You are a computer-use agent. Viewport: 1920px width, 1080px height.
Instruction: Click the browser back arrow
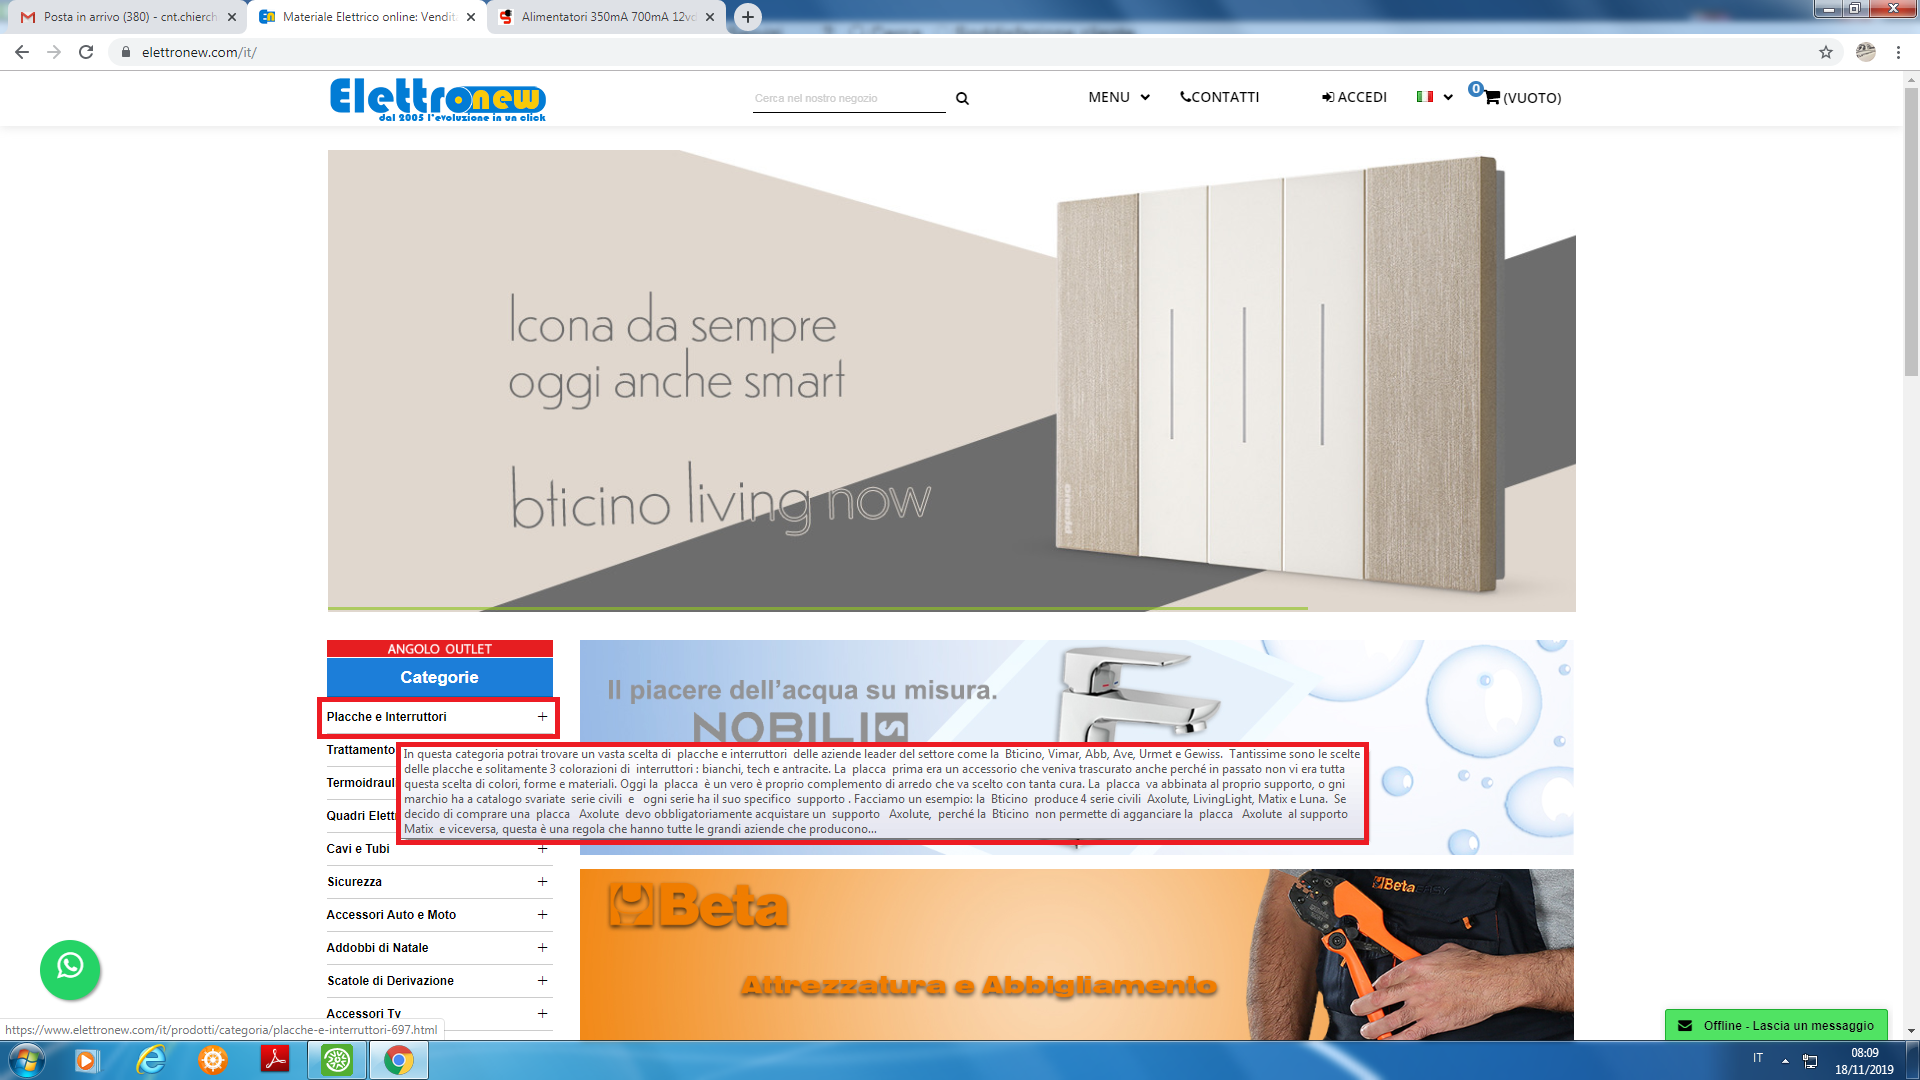22,52
